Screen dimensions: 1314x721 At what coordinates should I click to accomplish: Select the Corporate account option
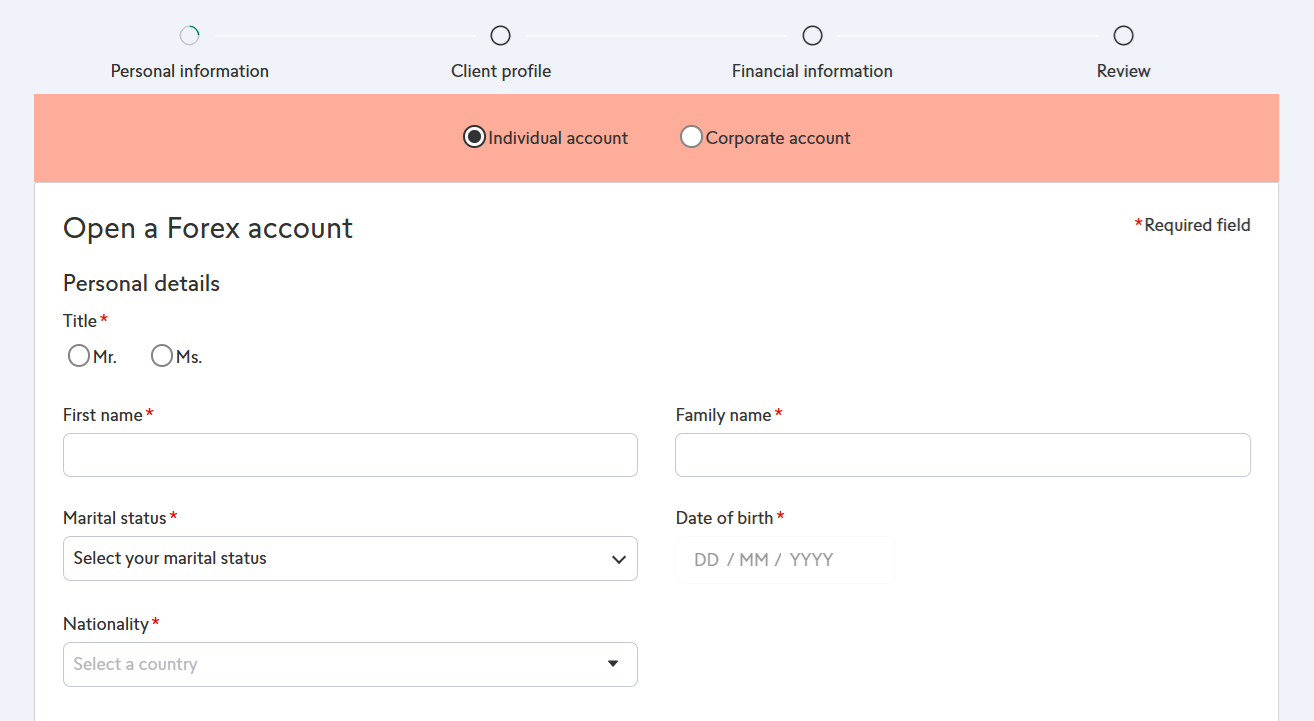pos(691,137)
